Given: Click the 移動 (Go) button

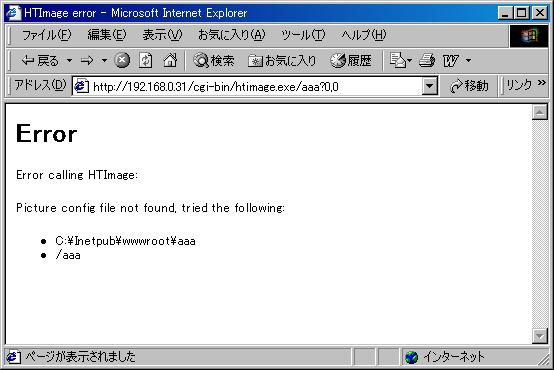Looking at the screenshot, I should (x=469, y=86).
